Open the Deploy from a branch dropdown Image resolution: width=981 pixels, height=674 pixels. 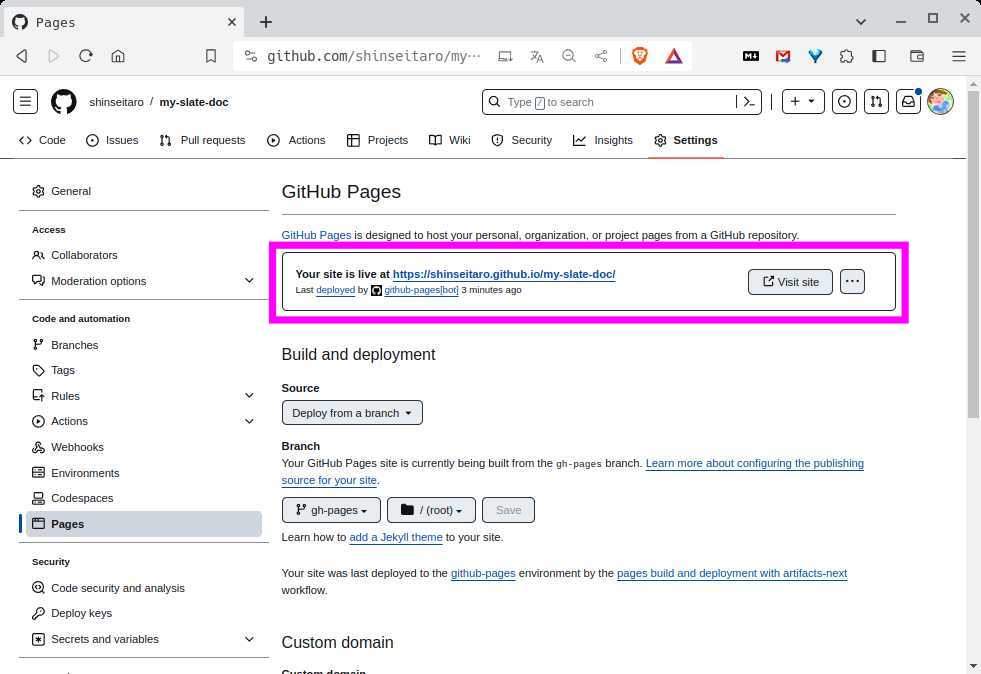(352, 413)
